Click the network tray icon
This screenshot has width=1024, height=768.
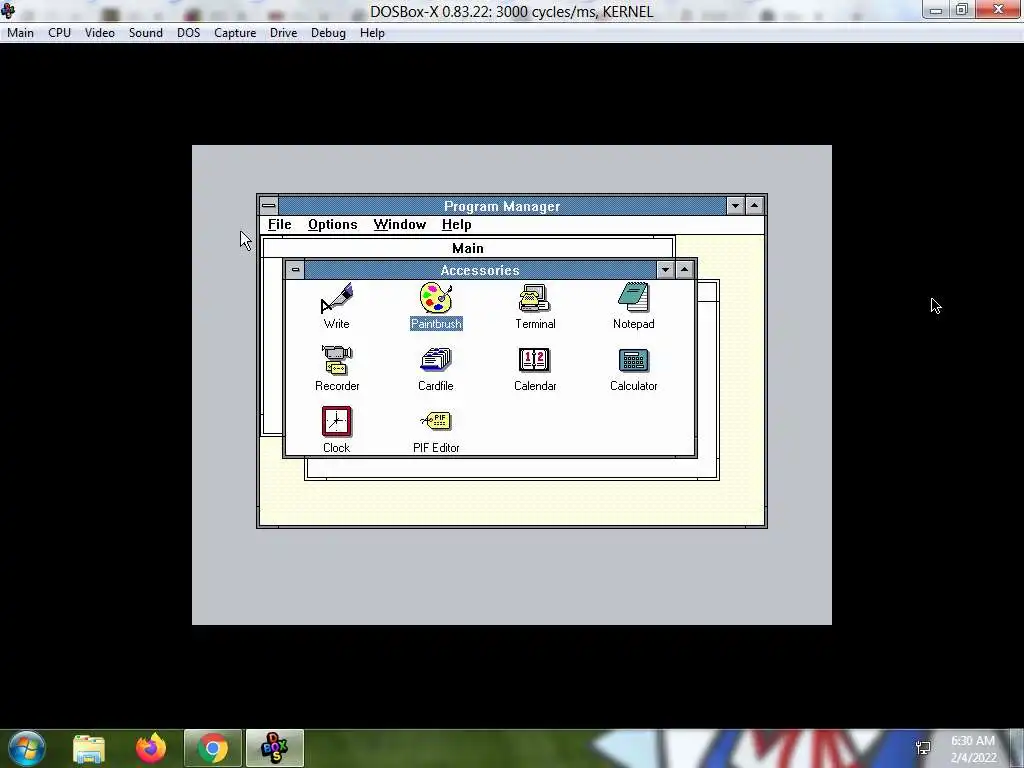(x=923, y=748)
